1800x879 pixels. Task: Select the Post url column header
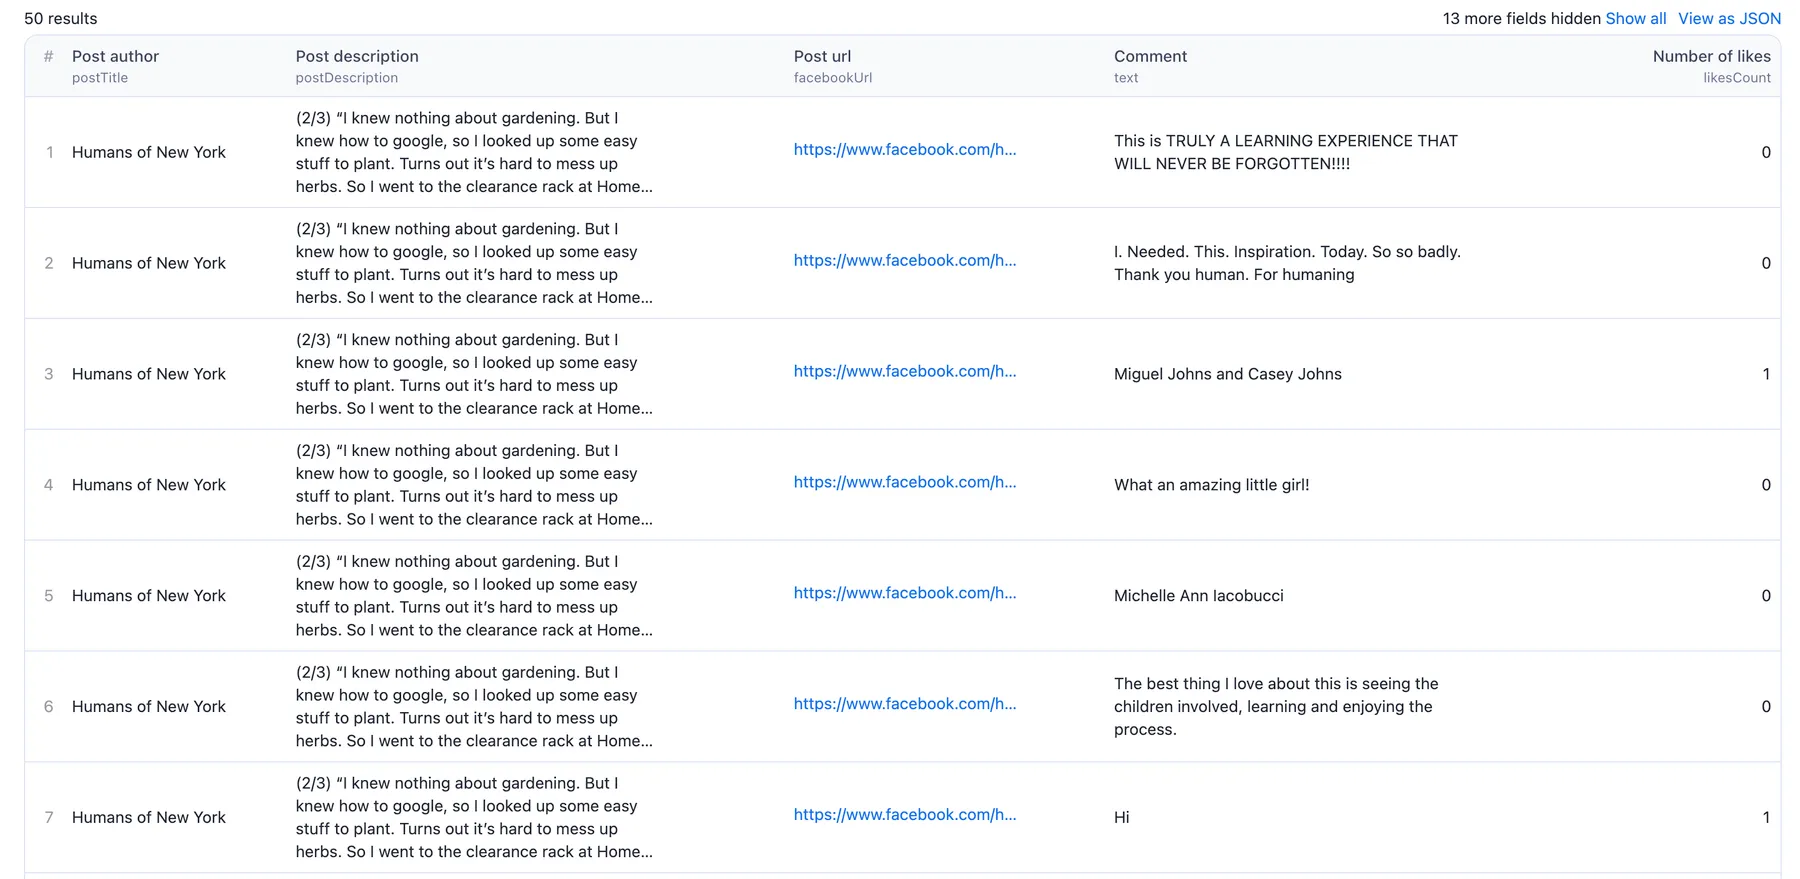tap(822, 57)
